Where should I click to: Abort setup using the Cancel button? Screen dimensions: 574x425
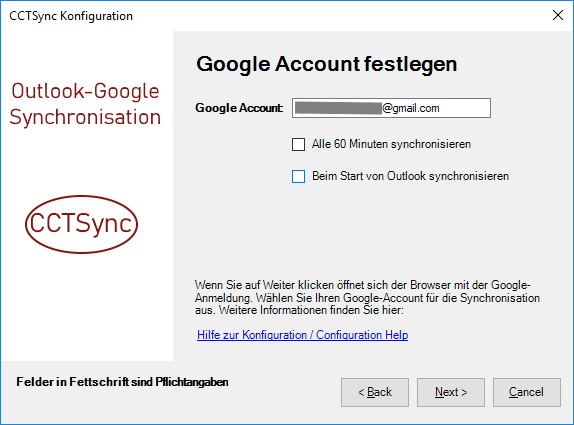point(526,392)
